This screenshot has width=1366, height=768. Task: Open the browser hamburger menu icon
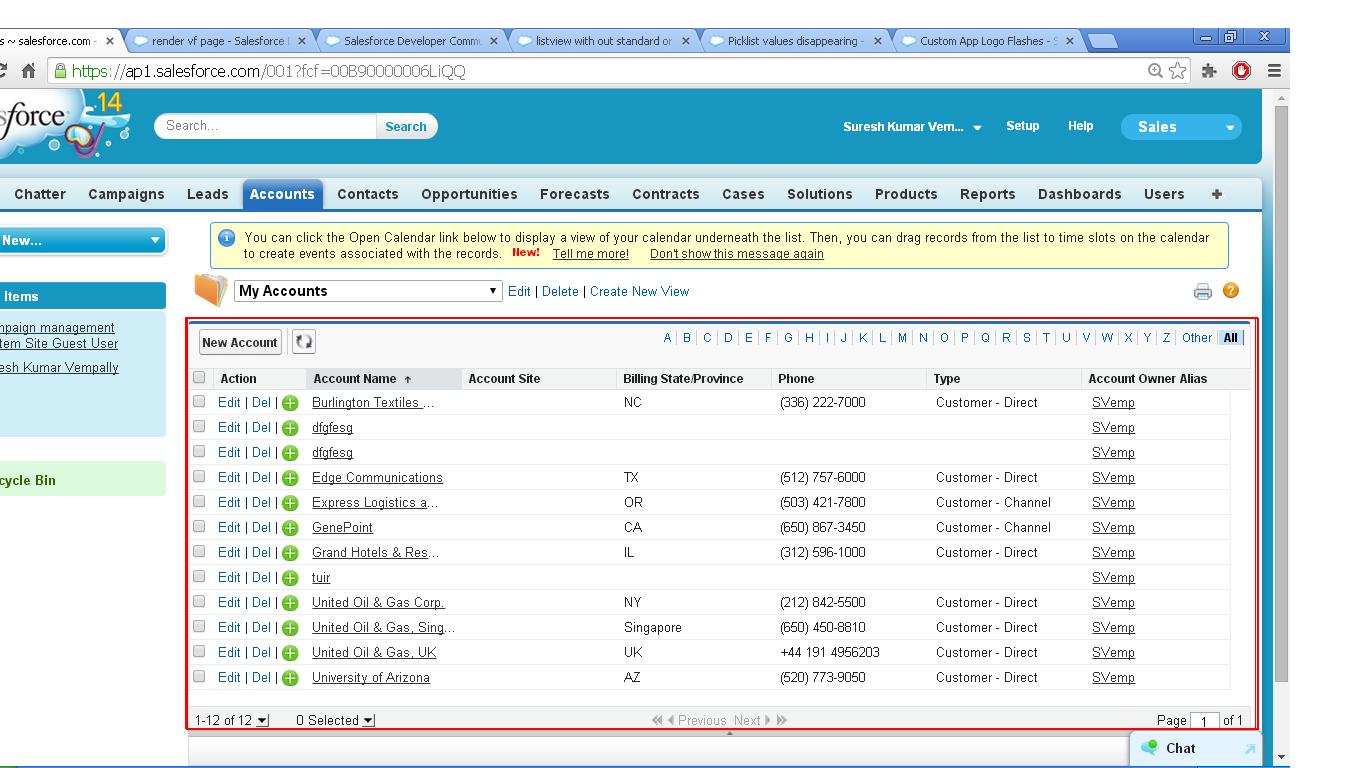1274,71
